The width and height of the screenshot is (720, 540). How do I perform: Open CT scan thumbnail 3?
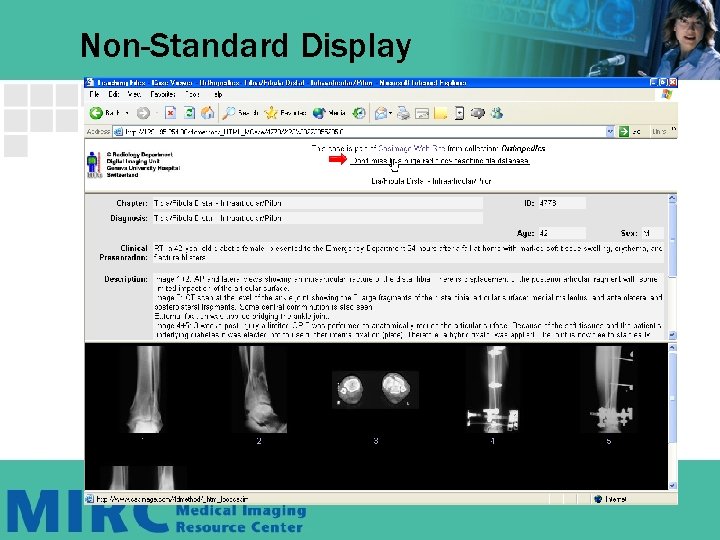pos(375,390)
